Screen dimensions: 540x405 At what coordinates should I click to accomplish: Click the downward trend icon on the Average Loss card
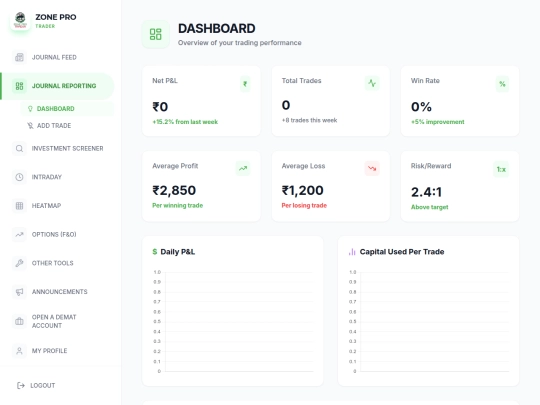pos(372,168)
